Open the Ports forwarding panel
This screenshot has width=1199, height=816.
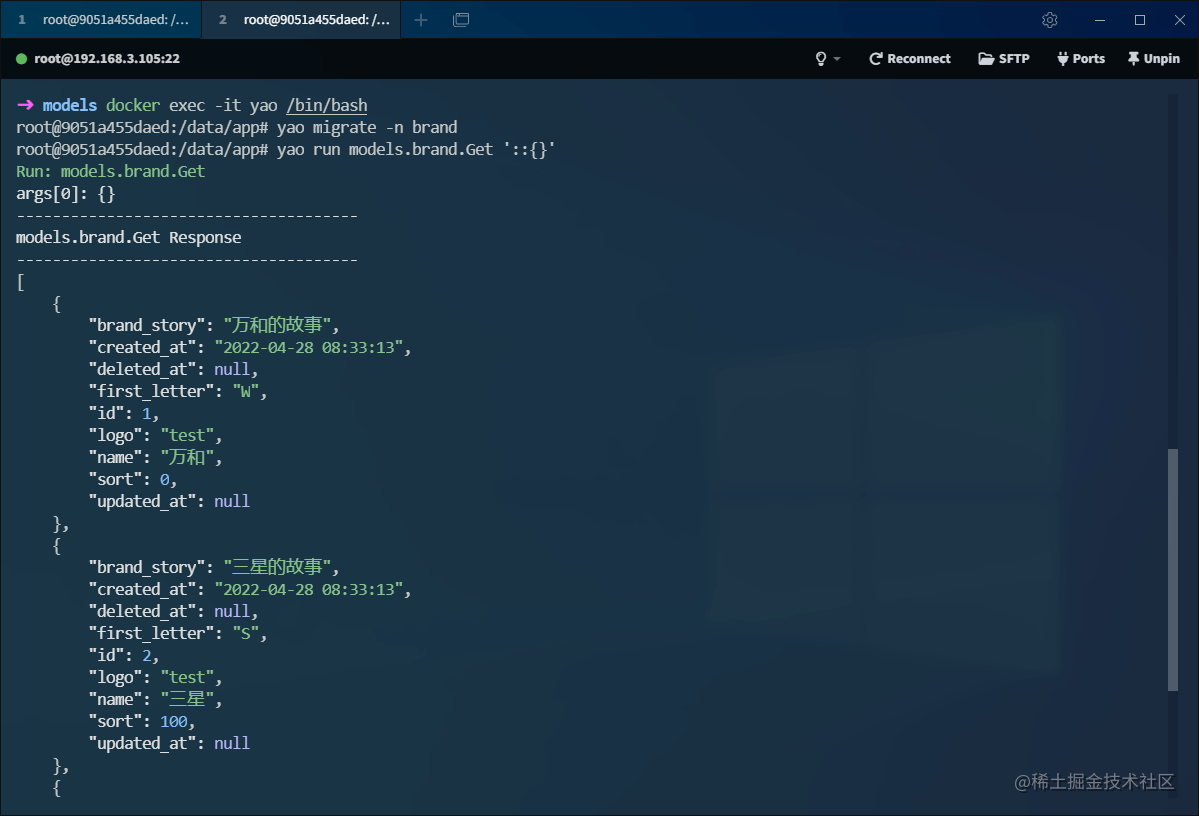coord(1081,59)
